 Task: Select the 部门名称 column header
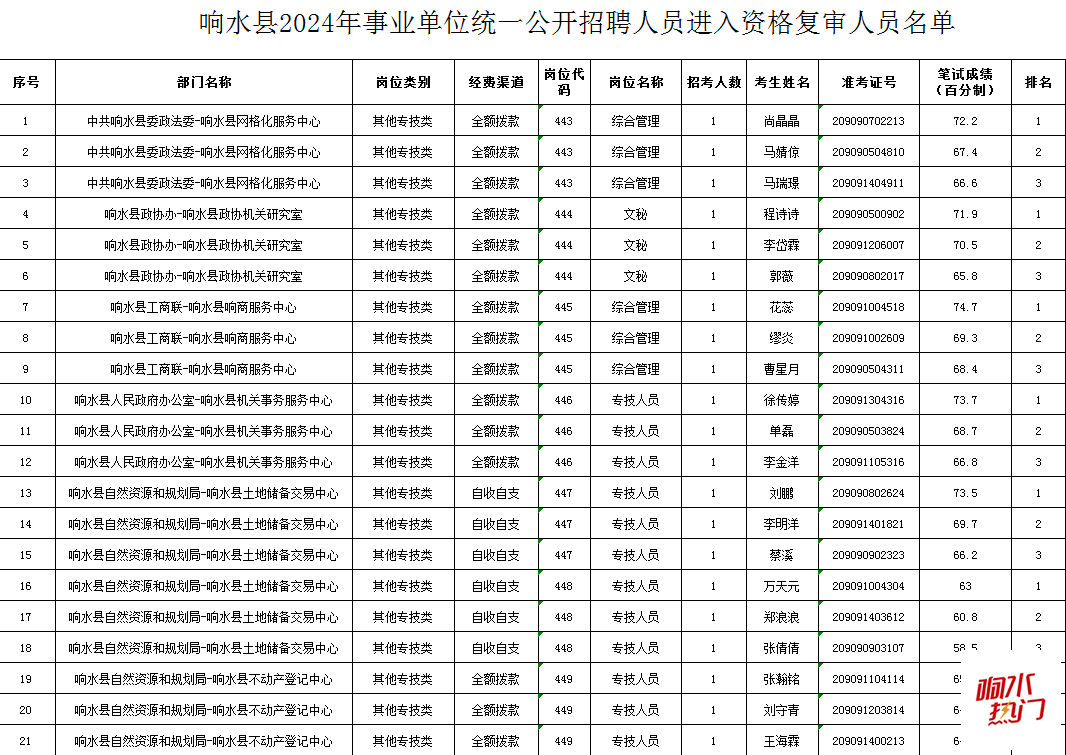coord(204,82)
